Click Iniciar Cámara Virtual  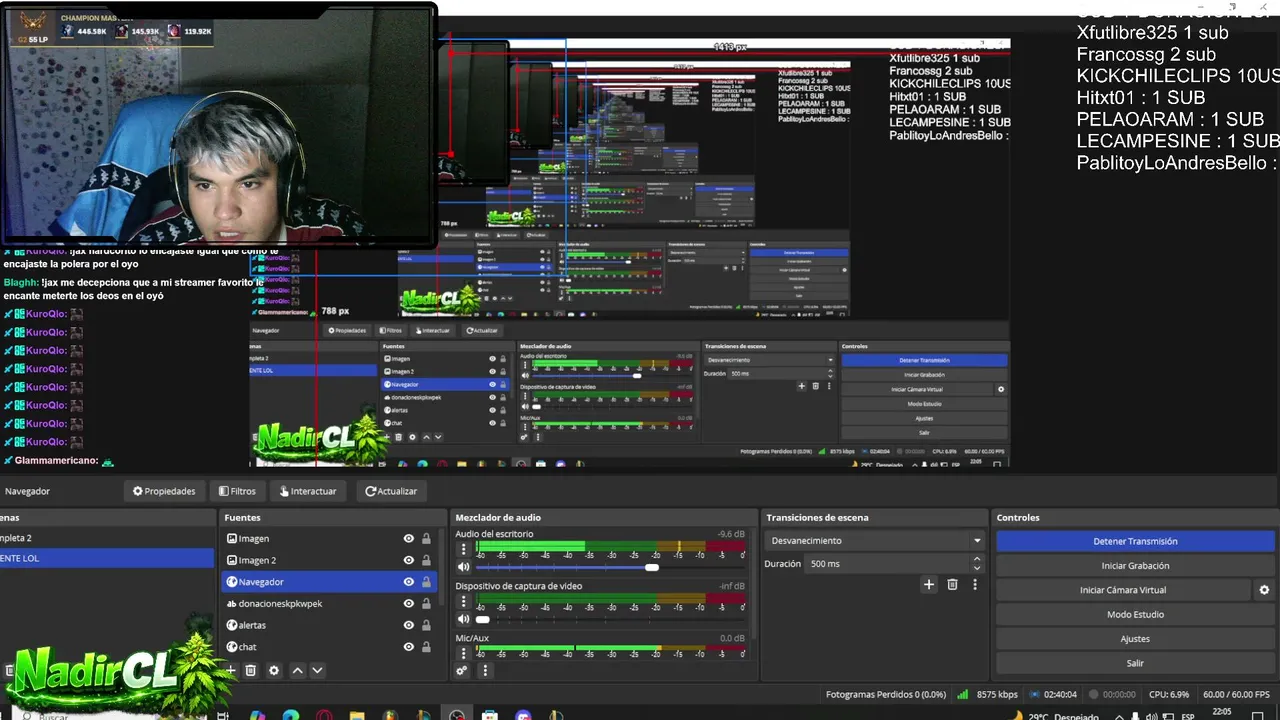point(1123,590)
